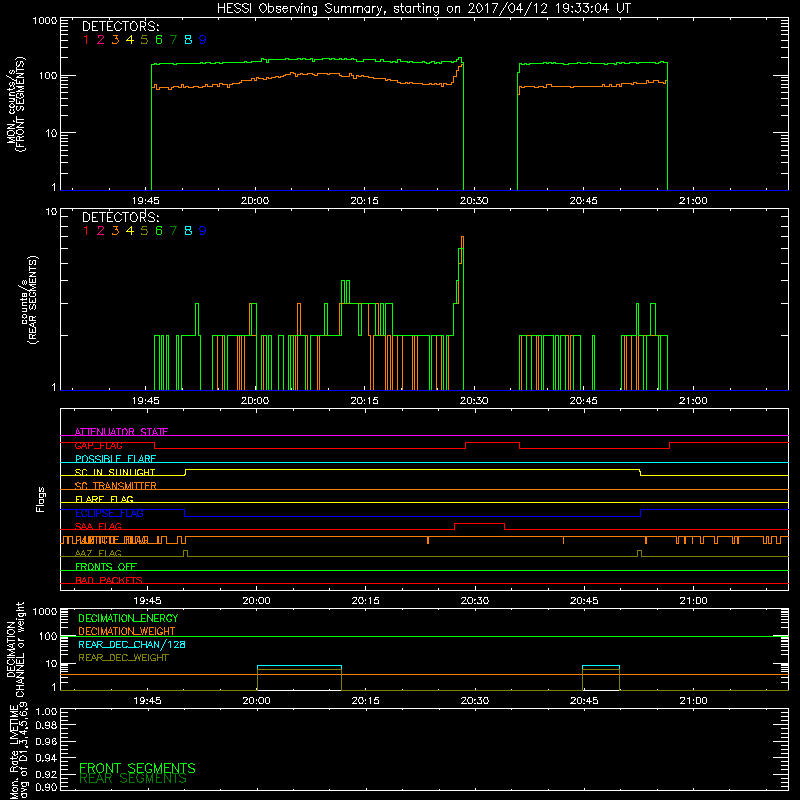Click cyan detector '8' in rear segments legend
The image size is (800, 800).
click(188, 231)
